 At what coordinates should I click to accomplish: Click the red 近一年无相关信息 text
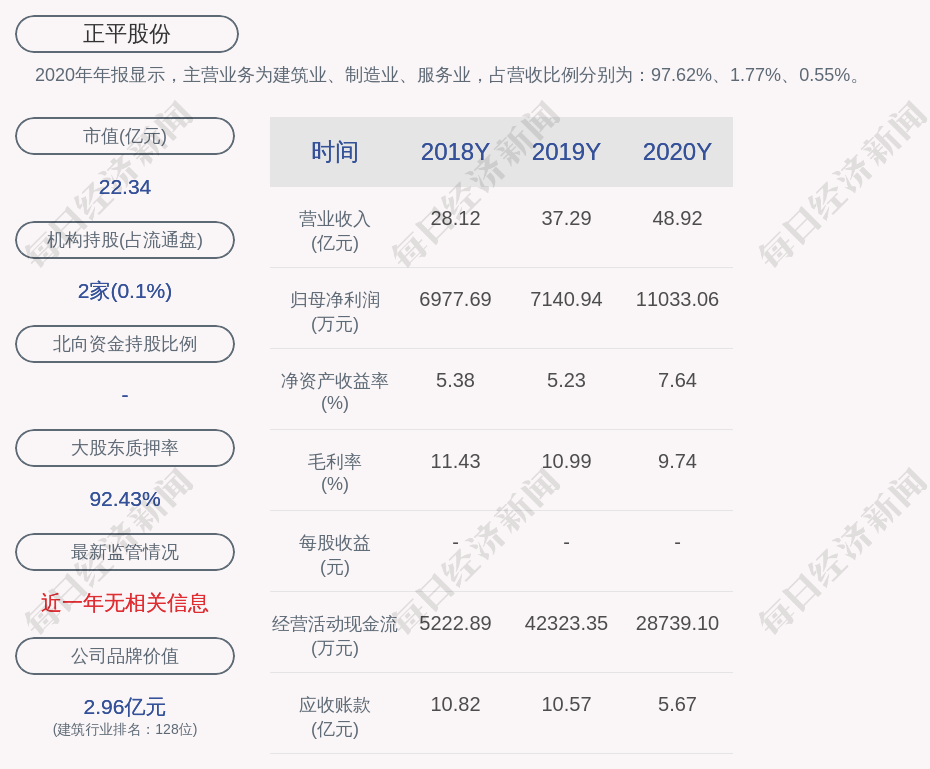pyautogui.click(x=125, y=603)
